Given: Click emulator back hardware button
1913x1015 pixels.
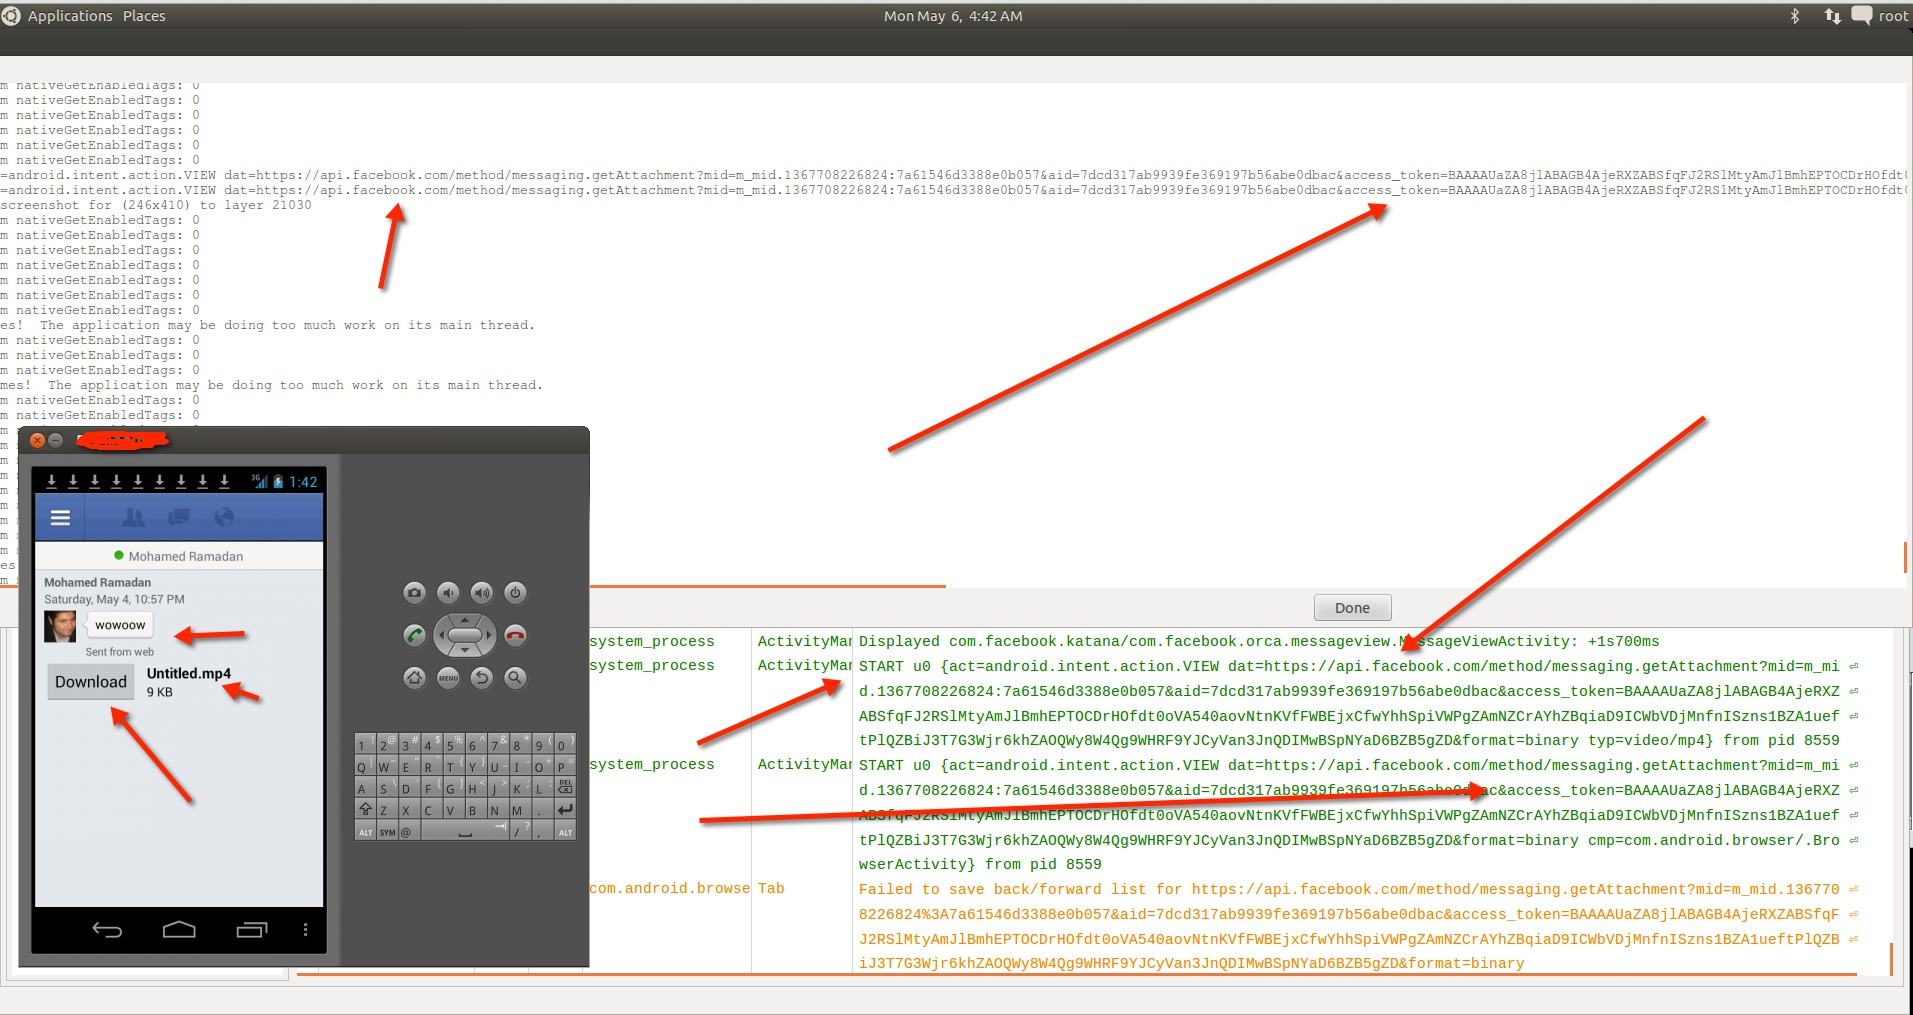Looking at the screenshot, I should 482,678.
